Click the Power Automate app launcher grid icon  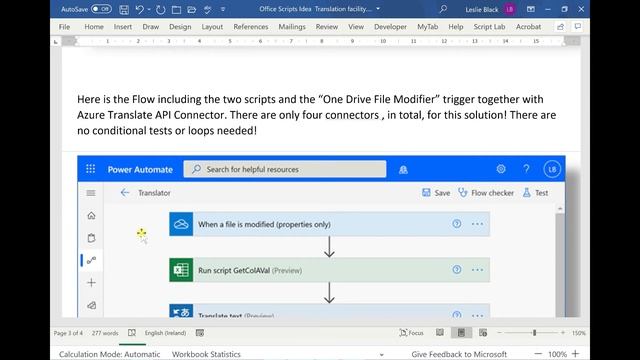click(91, 169)
